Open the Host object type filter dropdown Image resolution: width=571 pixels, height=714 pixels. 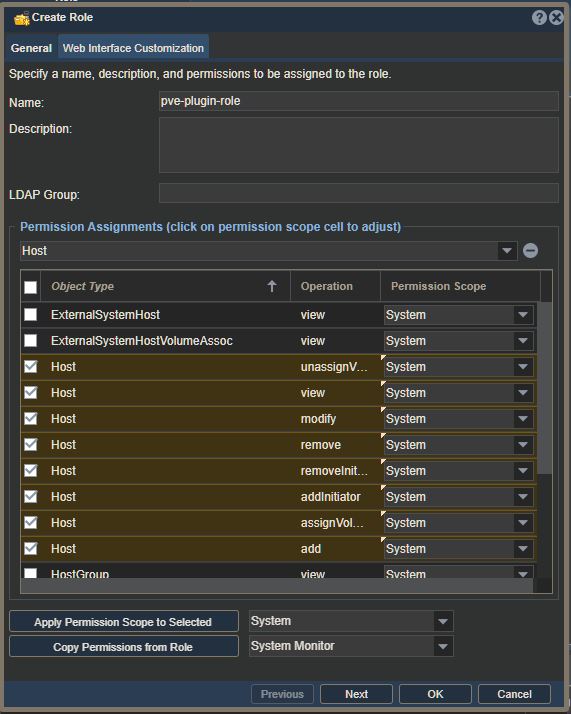tap(506, 251)
